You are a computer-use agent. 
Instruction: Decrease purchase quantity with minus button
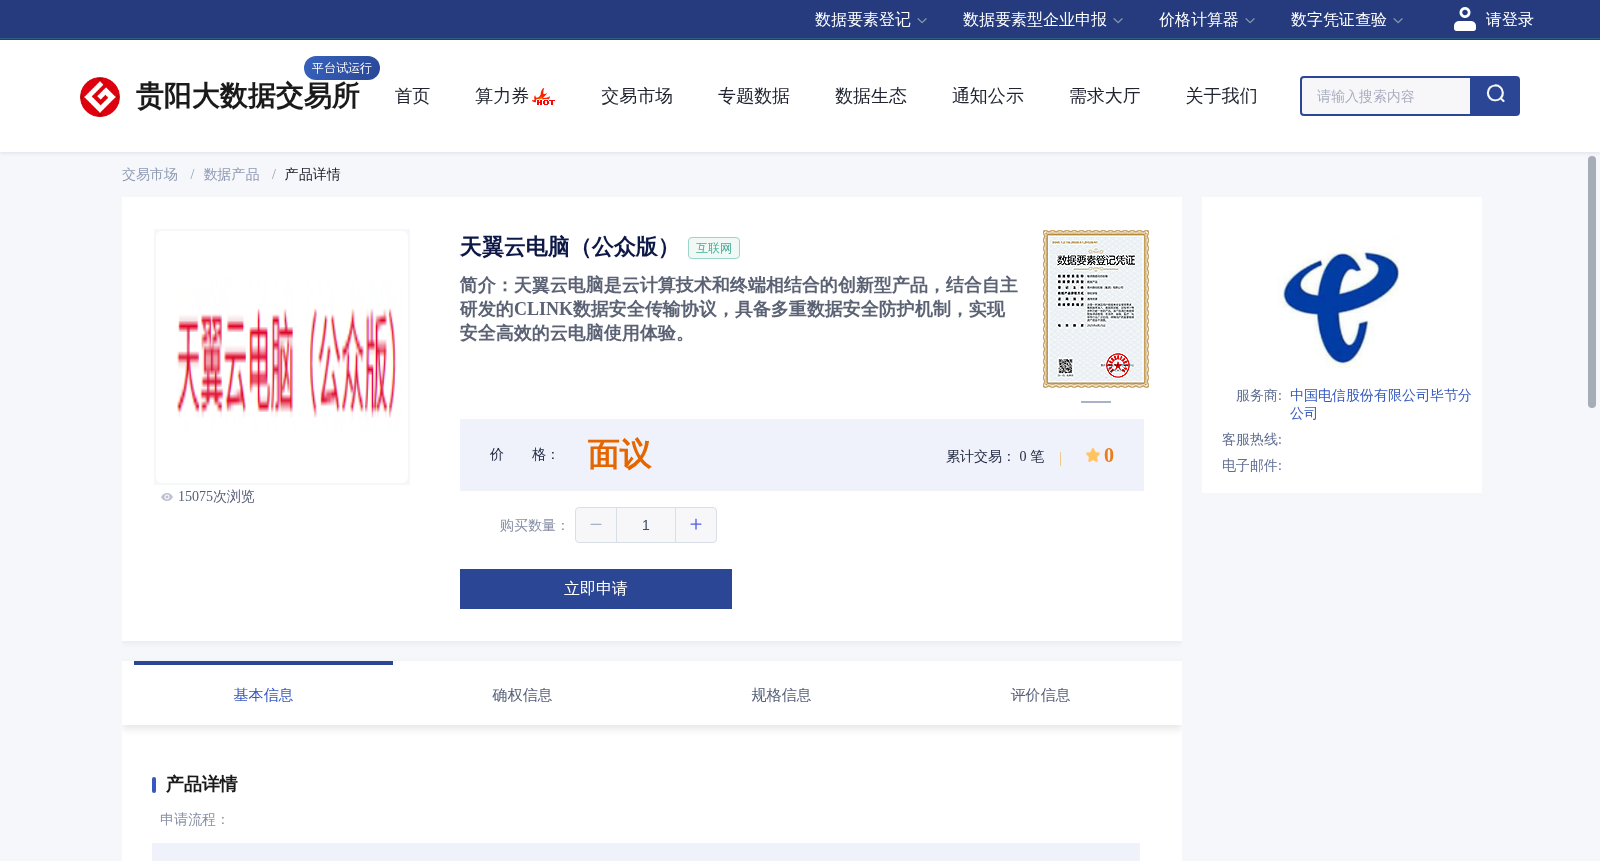tap(596, 525)
